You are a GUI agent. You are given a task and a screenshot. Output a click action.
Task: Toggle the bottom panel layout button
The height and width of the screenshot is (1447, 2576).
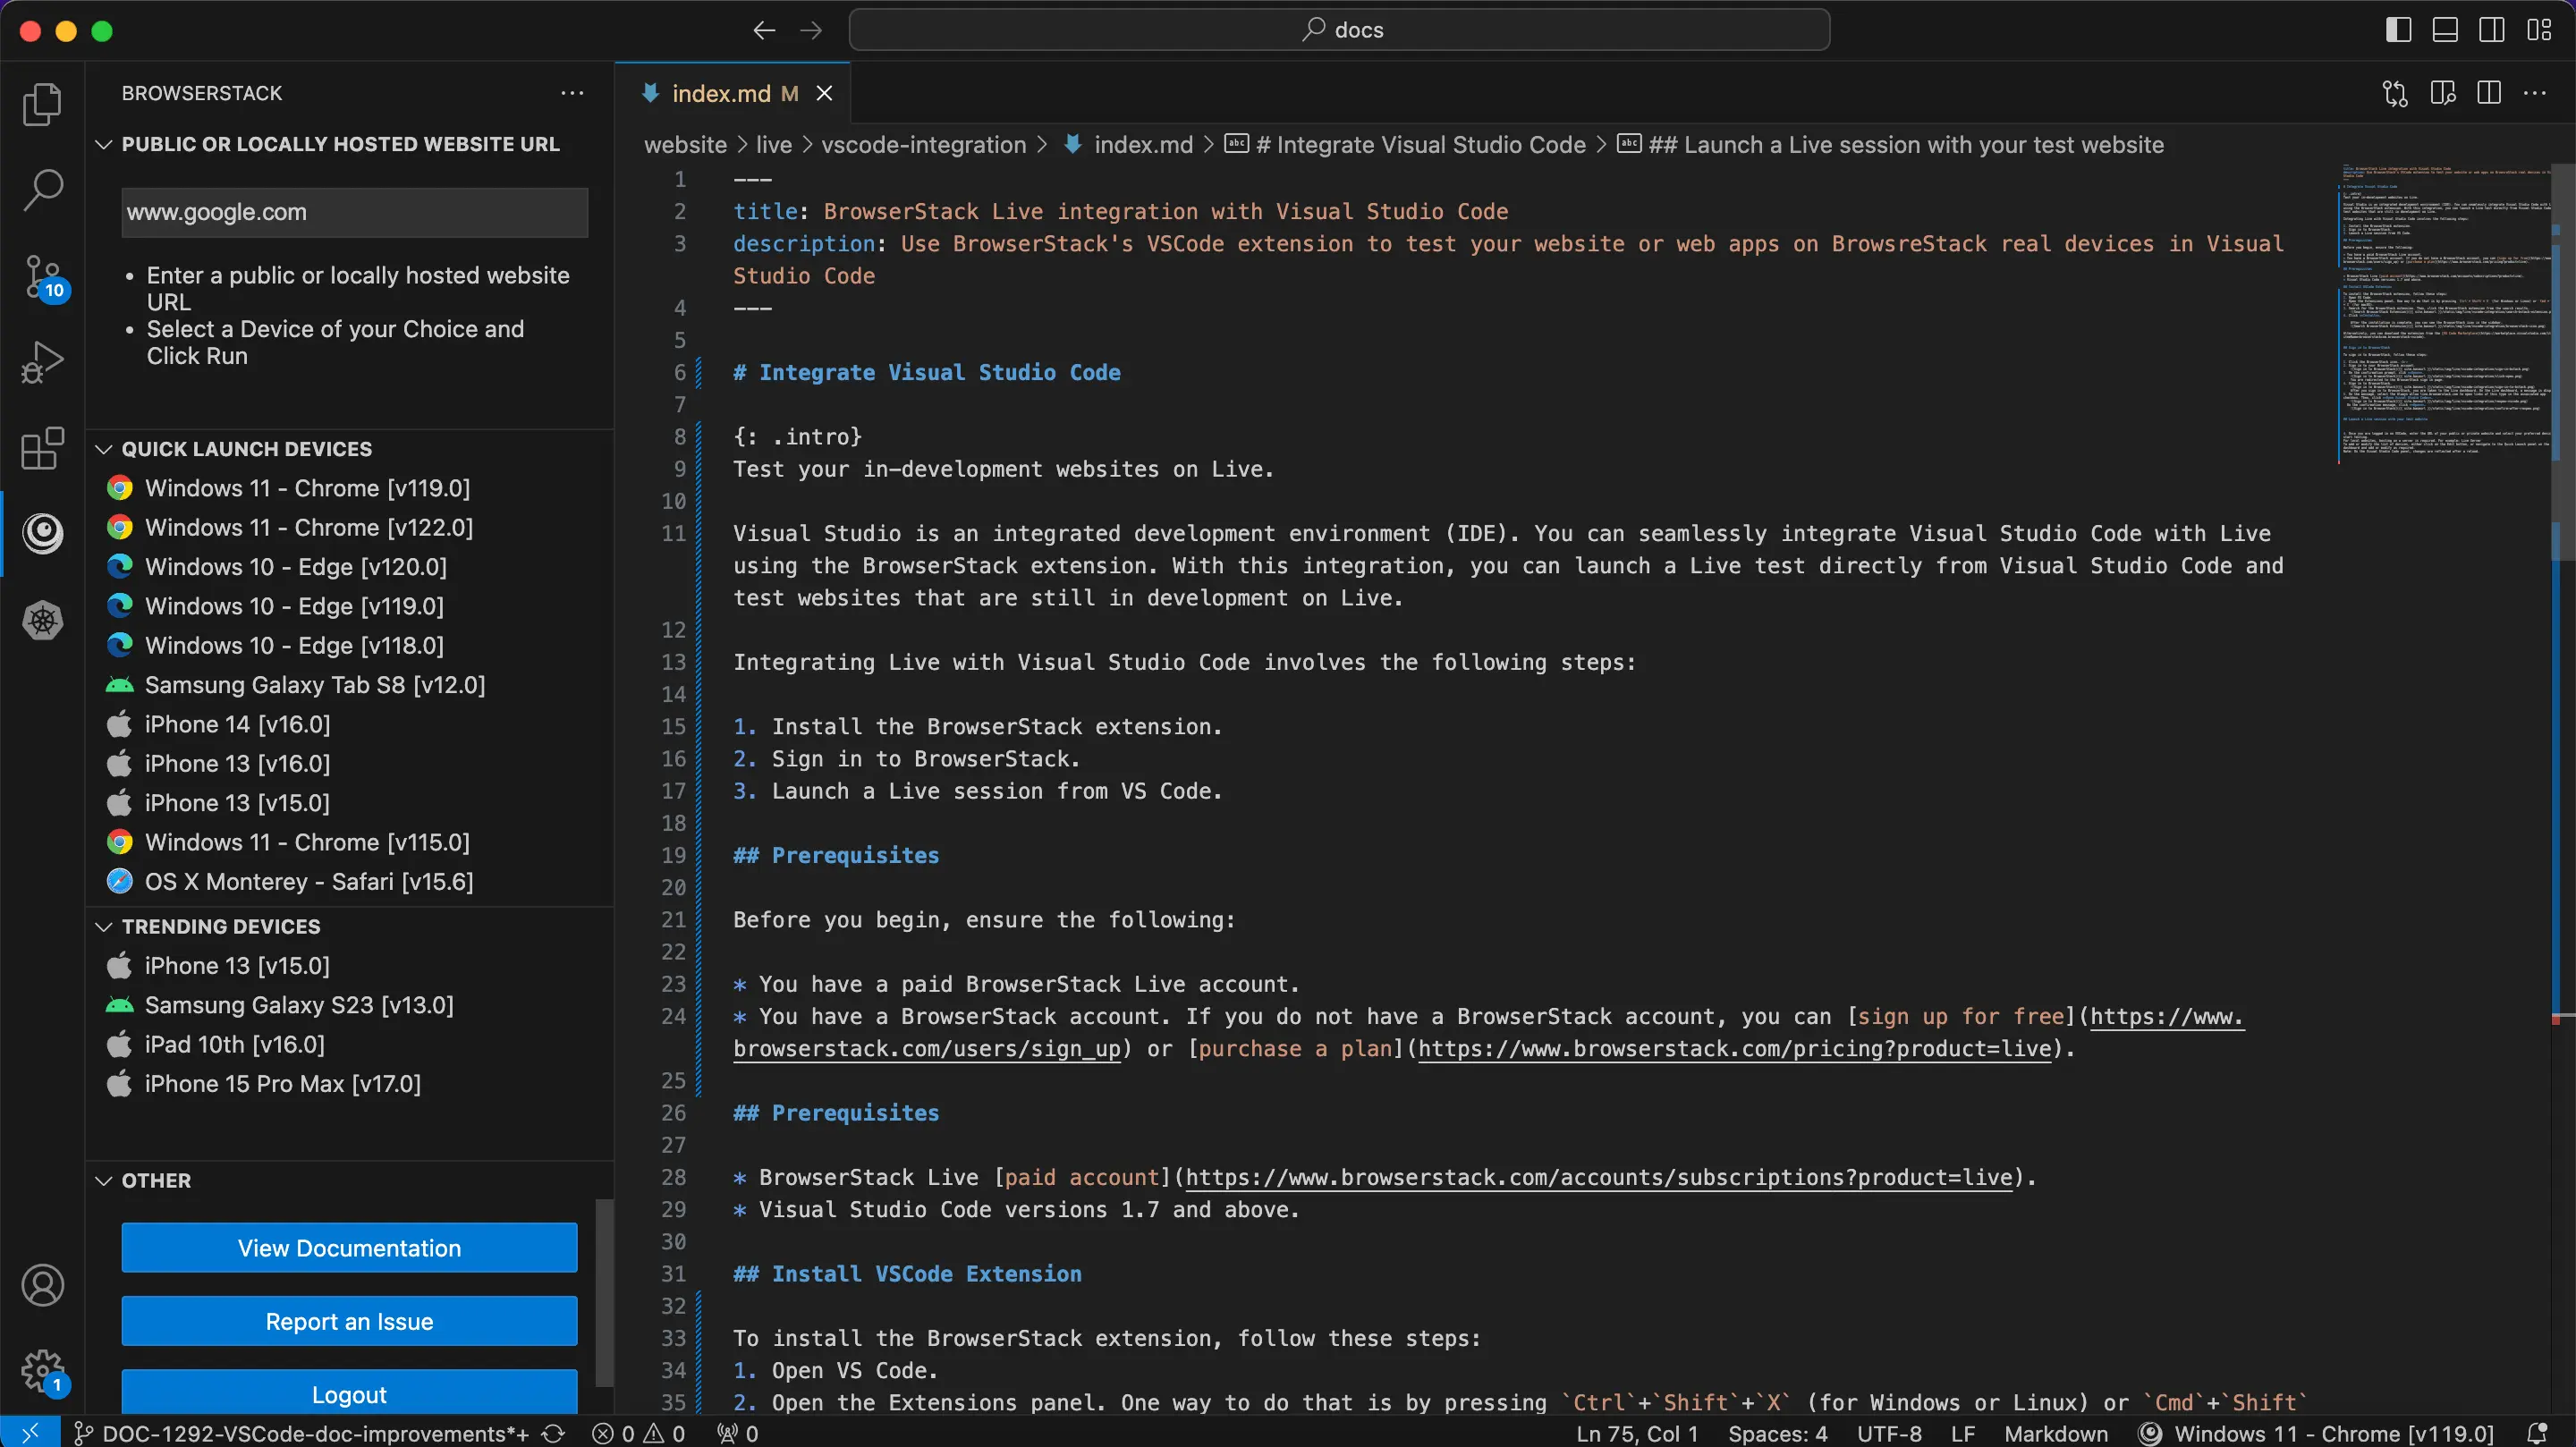(x=2445, y=30)
